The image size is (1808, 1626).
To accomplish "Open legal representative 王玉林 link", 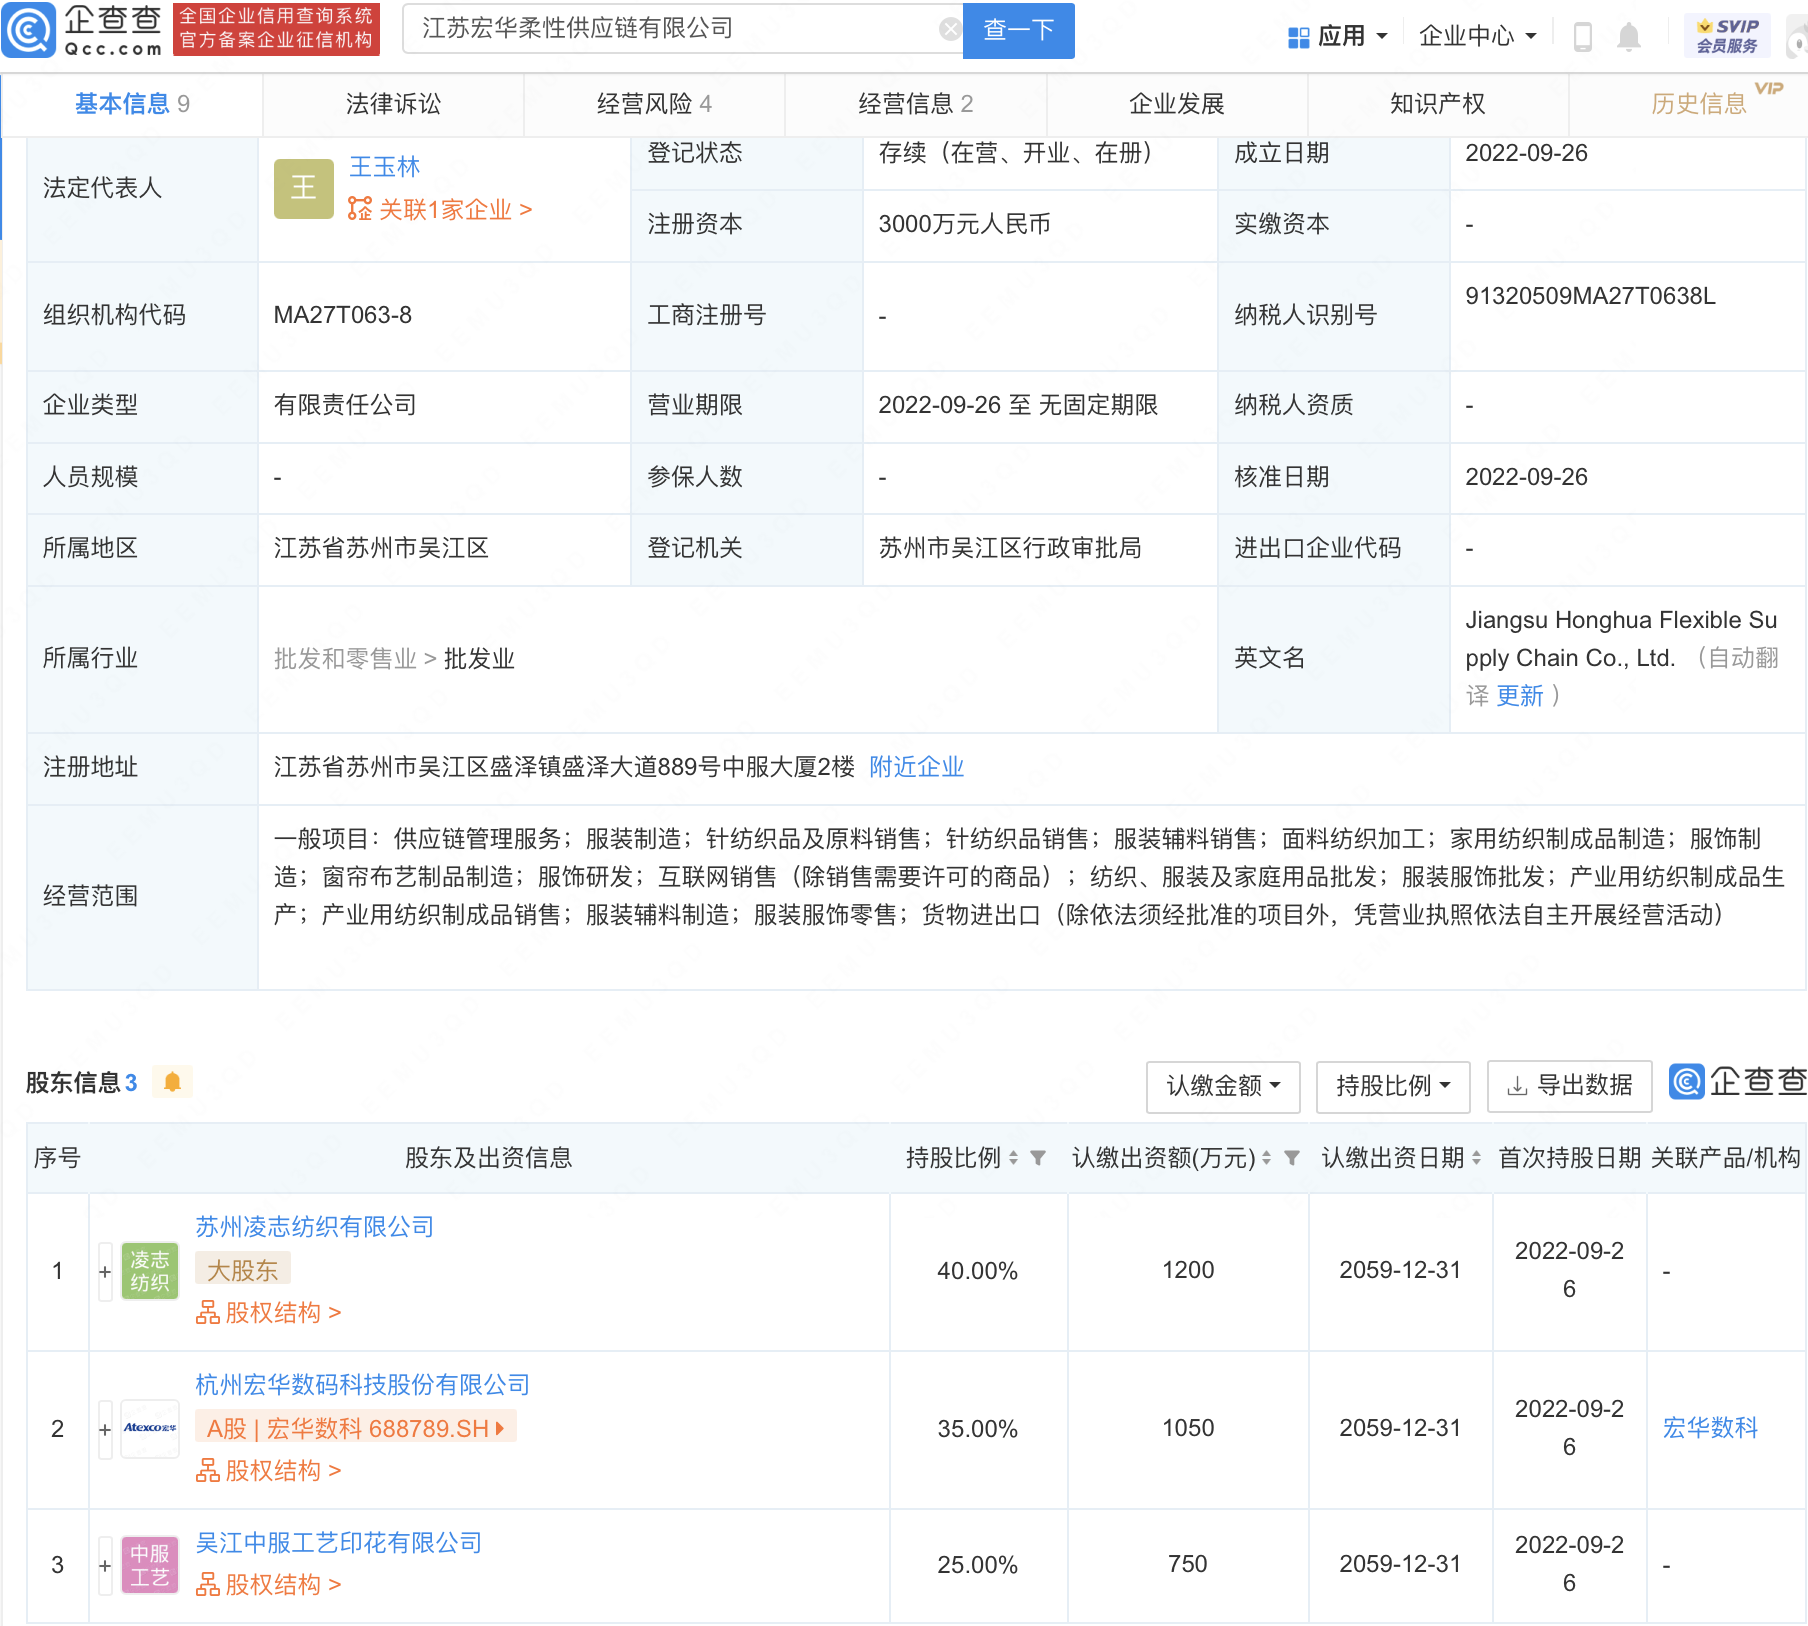I will pyautogui.click(x=384, y=167).
